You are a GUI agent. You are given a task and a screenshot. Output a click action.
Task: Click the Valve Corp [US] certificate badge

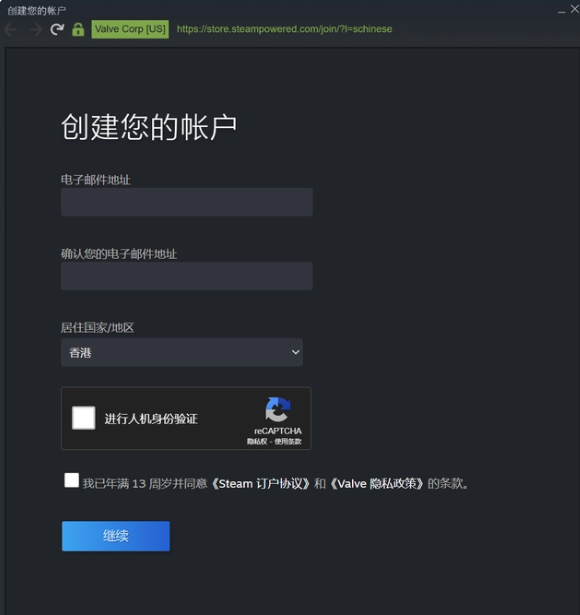[130, 29]
